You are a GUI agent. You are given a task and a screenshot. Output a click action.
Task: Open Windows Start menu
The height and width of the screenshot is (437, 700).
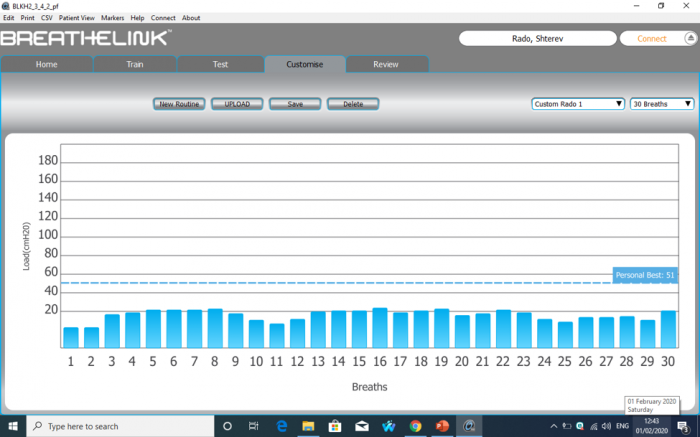pos(13,426)
